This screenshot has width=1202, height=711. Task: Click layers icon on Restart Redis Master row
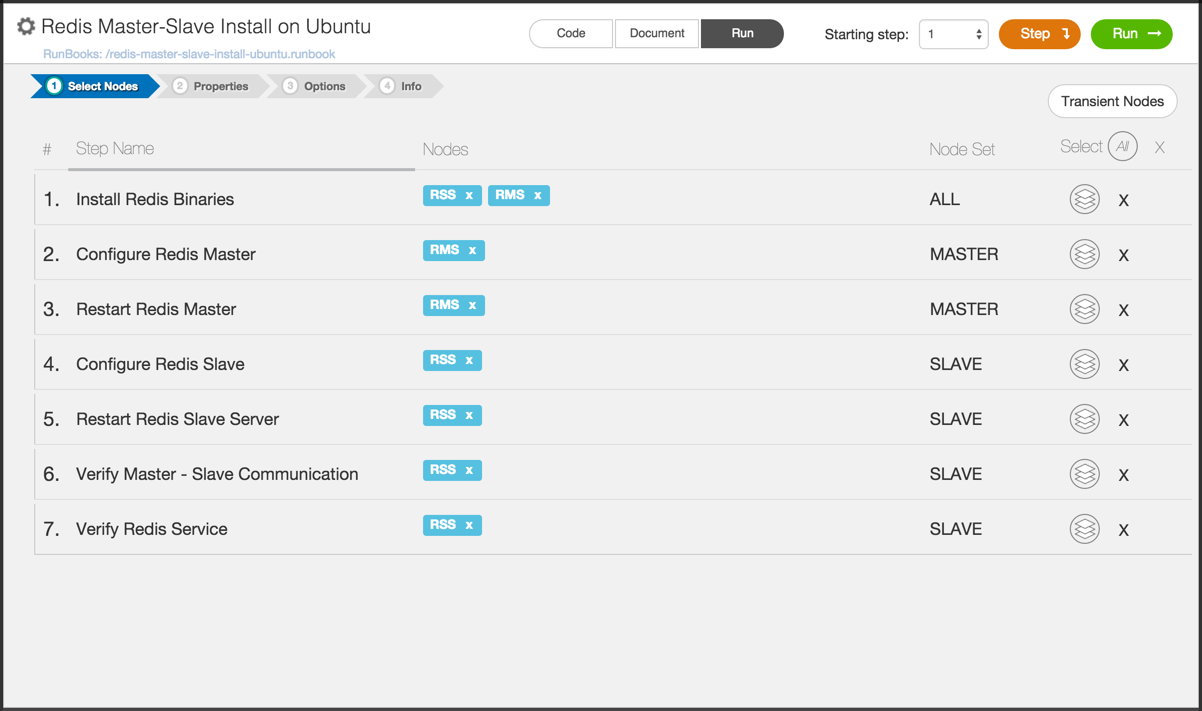point(1084,309)
